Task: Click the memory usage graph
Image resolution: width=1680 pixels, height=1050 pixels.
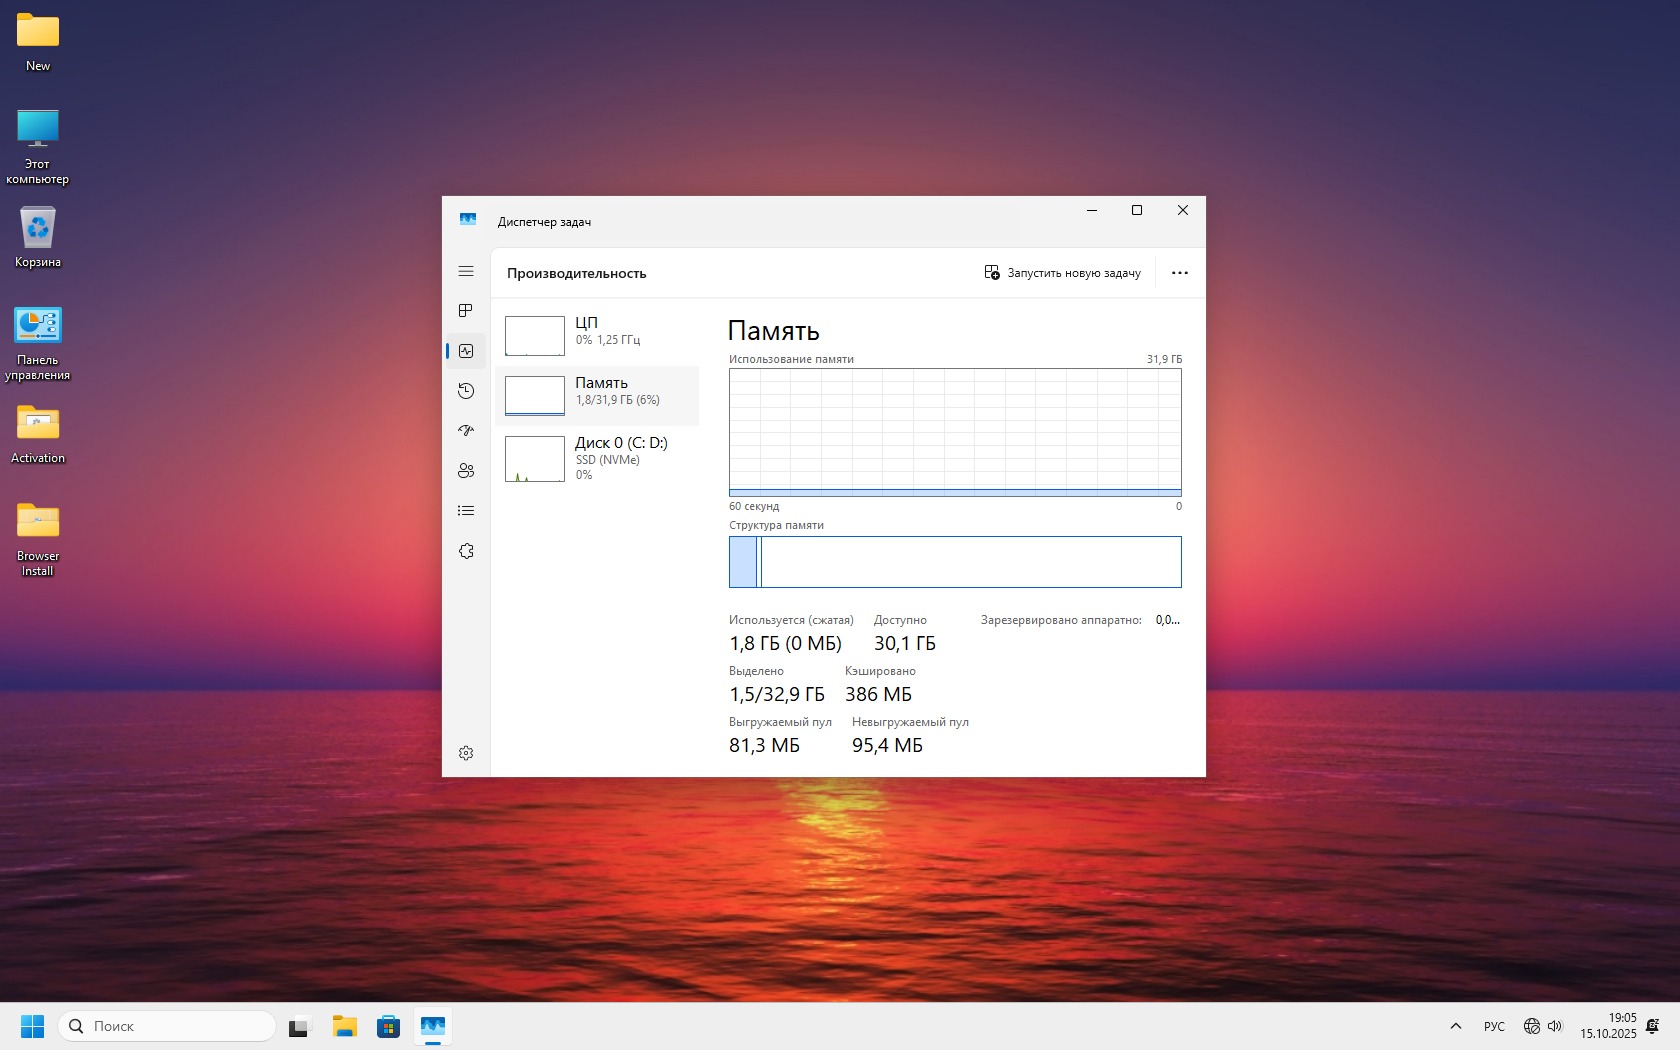Action: tap(955, 432)
